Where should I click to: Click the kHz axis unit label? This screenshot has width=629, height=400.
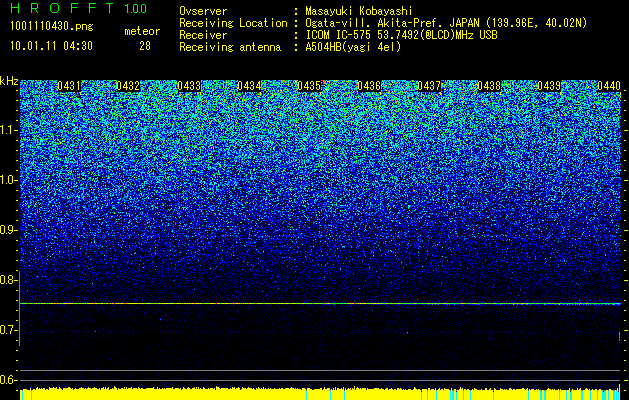coord(9,81)
